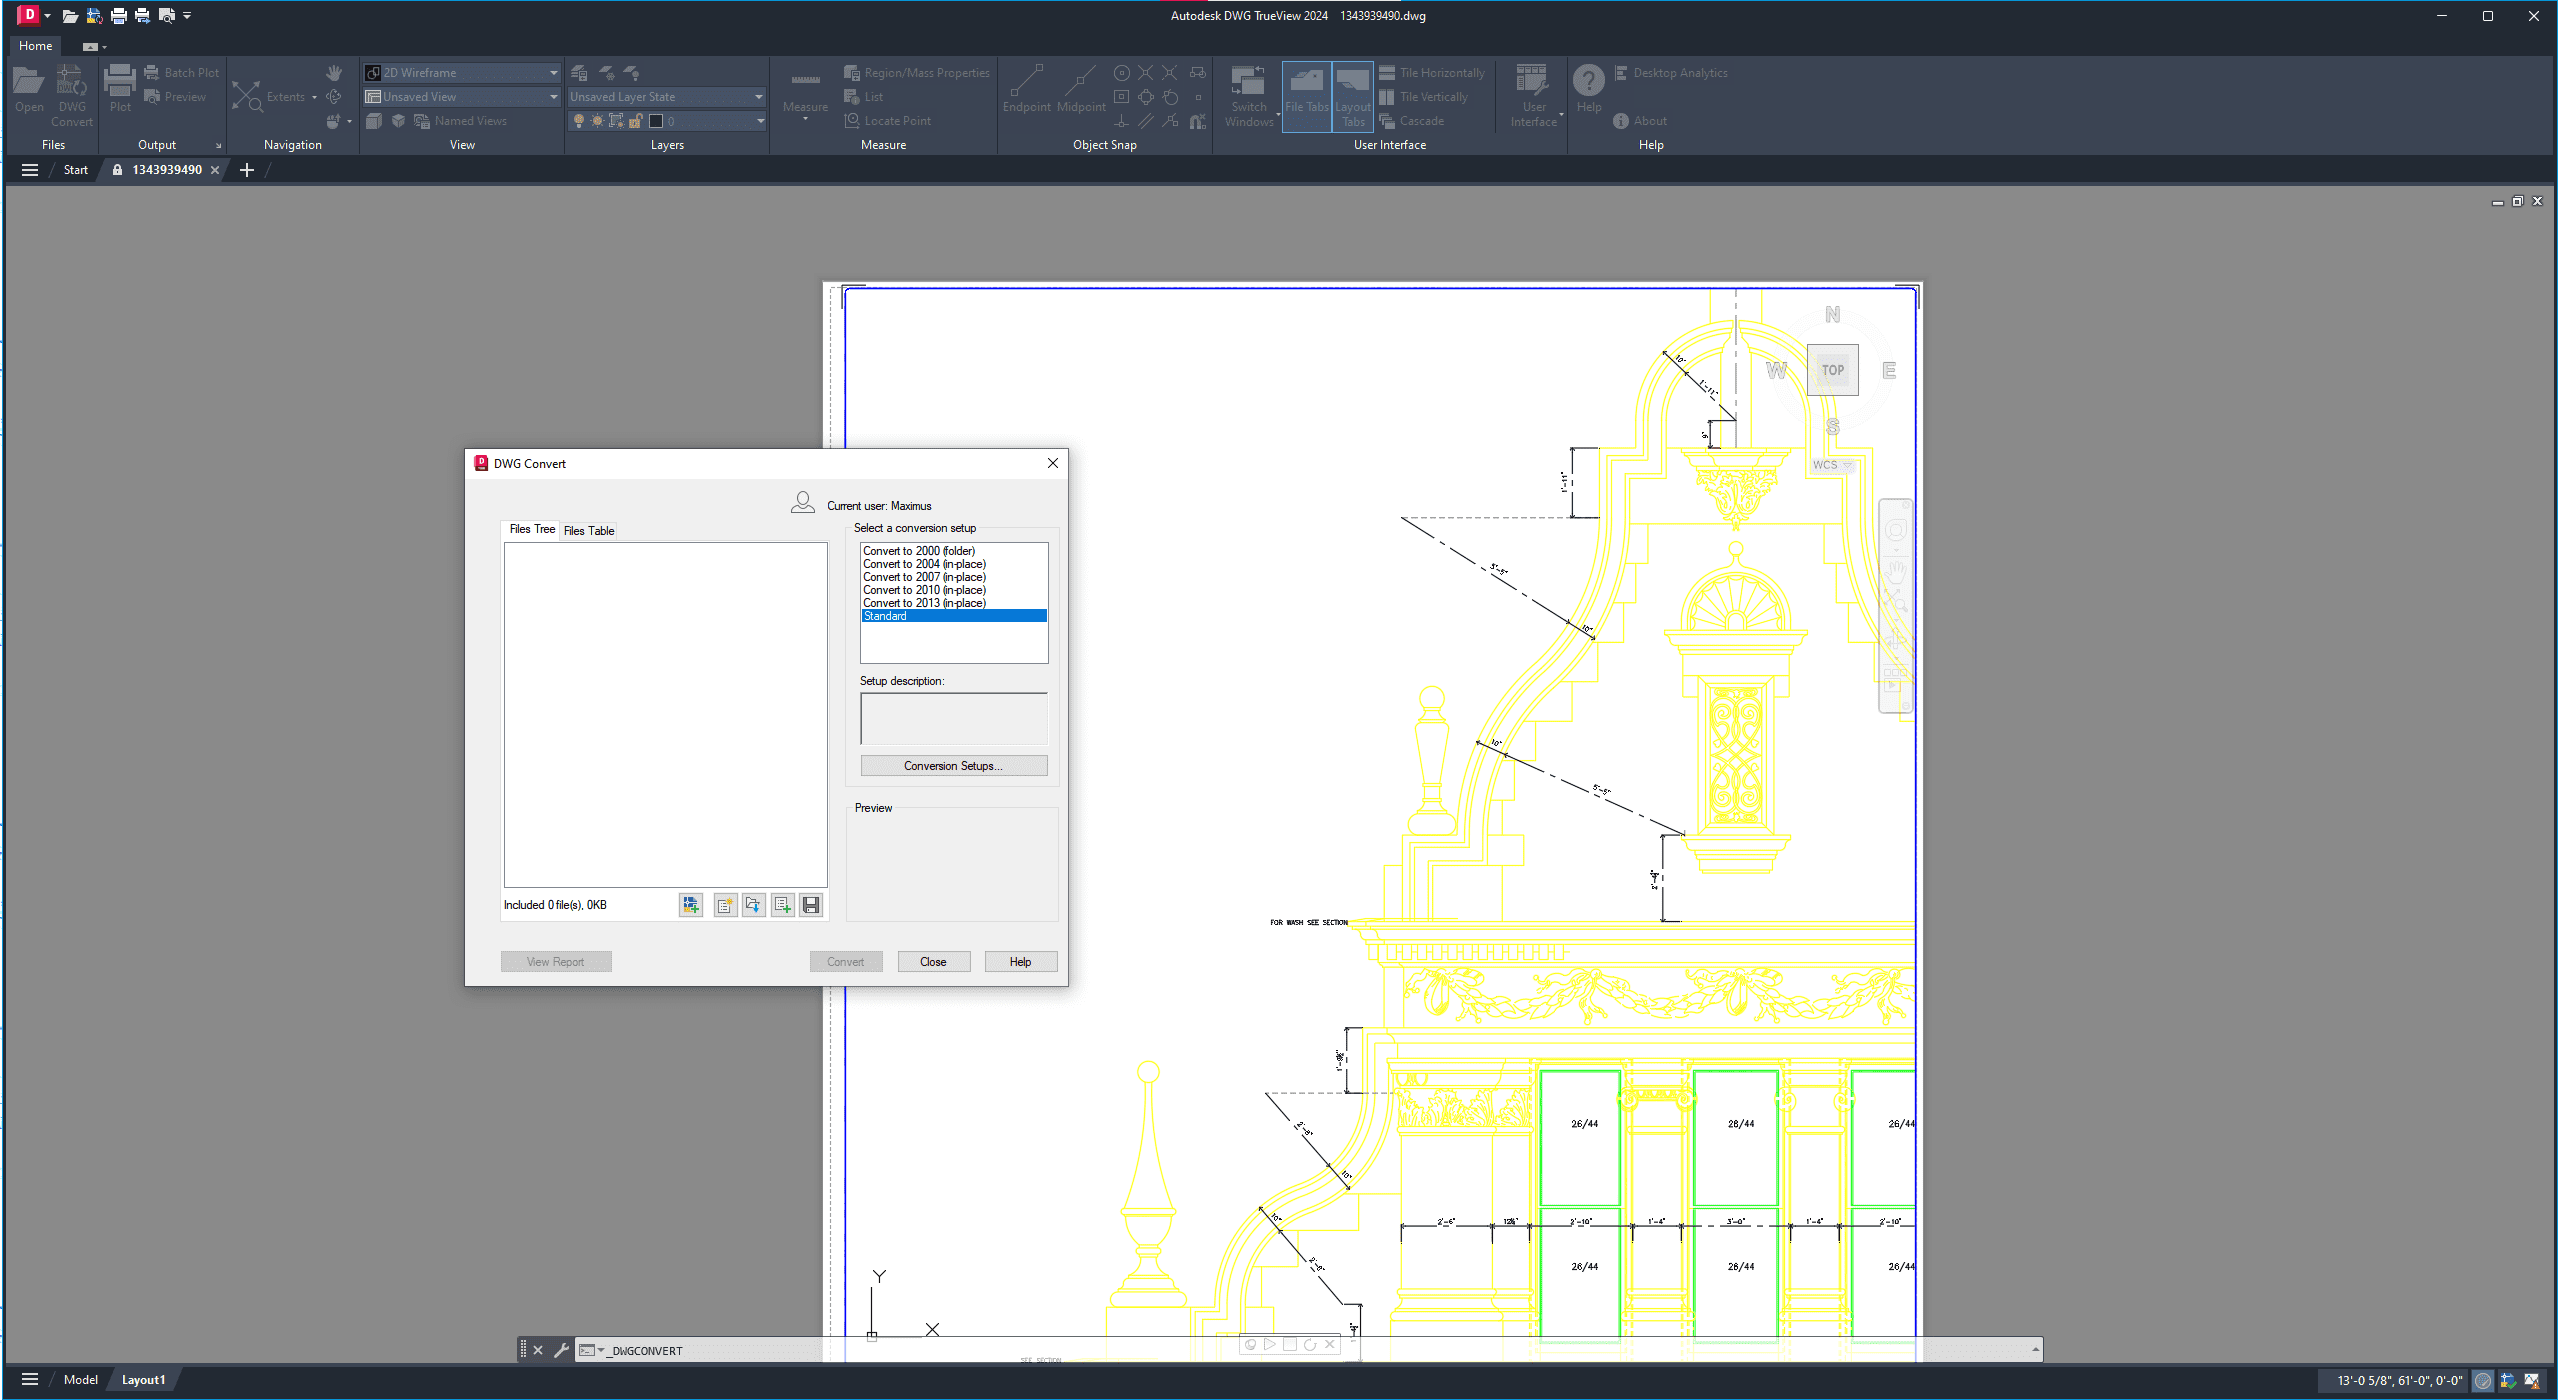The width and height of the screenshot is (2560, 1400).
Task: Click the Save List floppy icon
Action: point(811,905)
